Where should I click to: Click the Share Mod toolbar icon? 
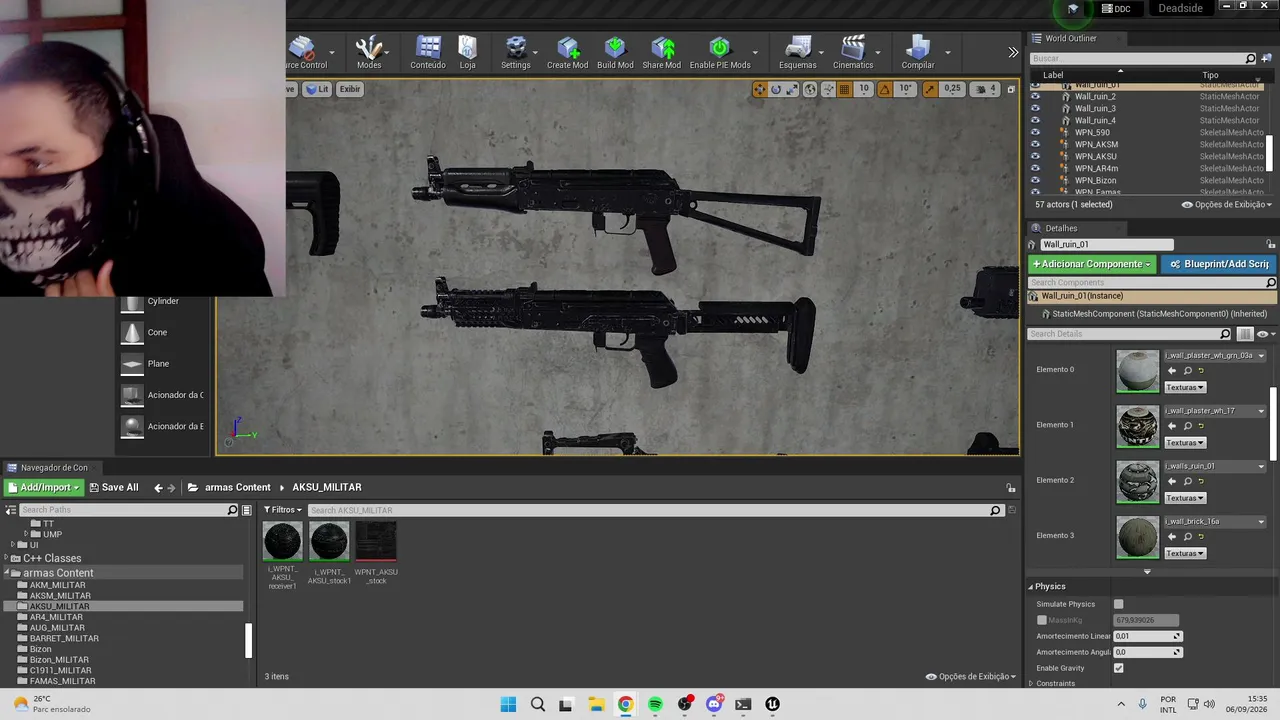point(662,52)
